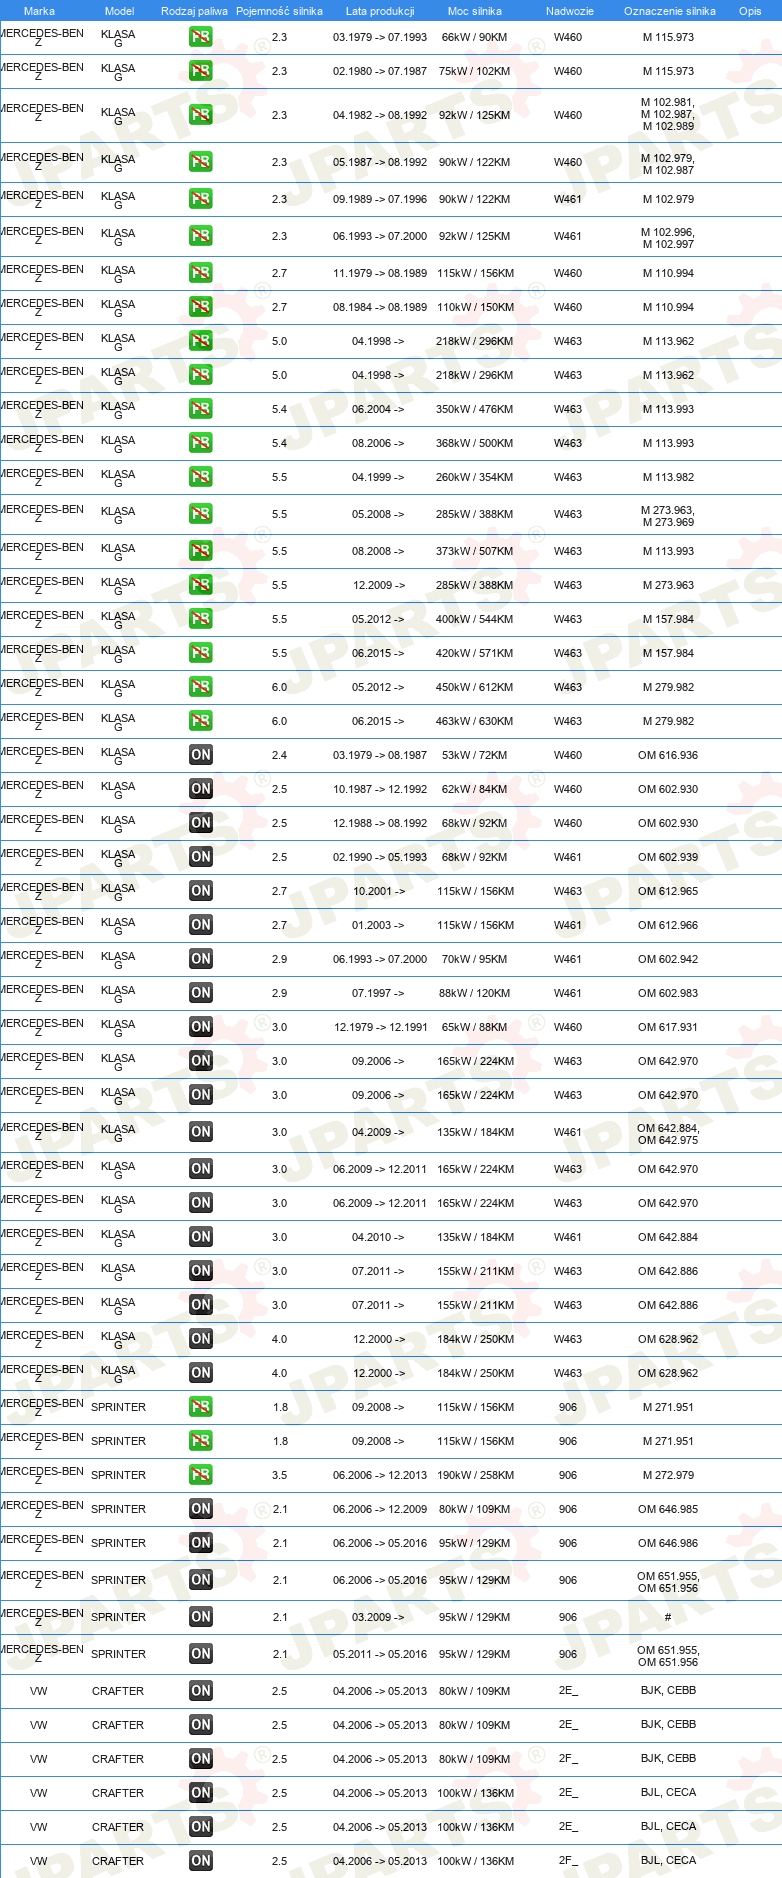Click the '06.2006 -> 12.2009' production years cell
The height and width of the screenshot is (1878, 782).
coord(380,1509)
